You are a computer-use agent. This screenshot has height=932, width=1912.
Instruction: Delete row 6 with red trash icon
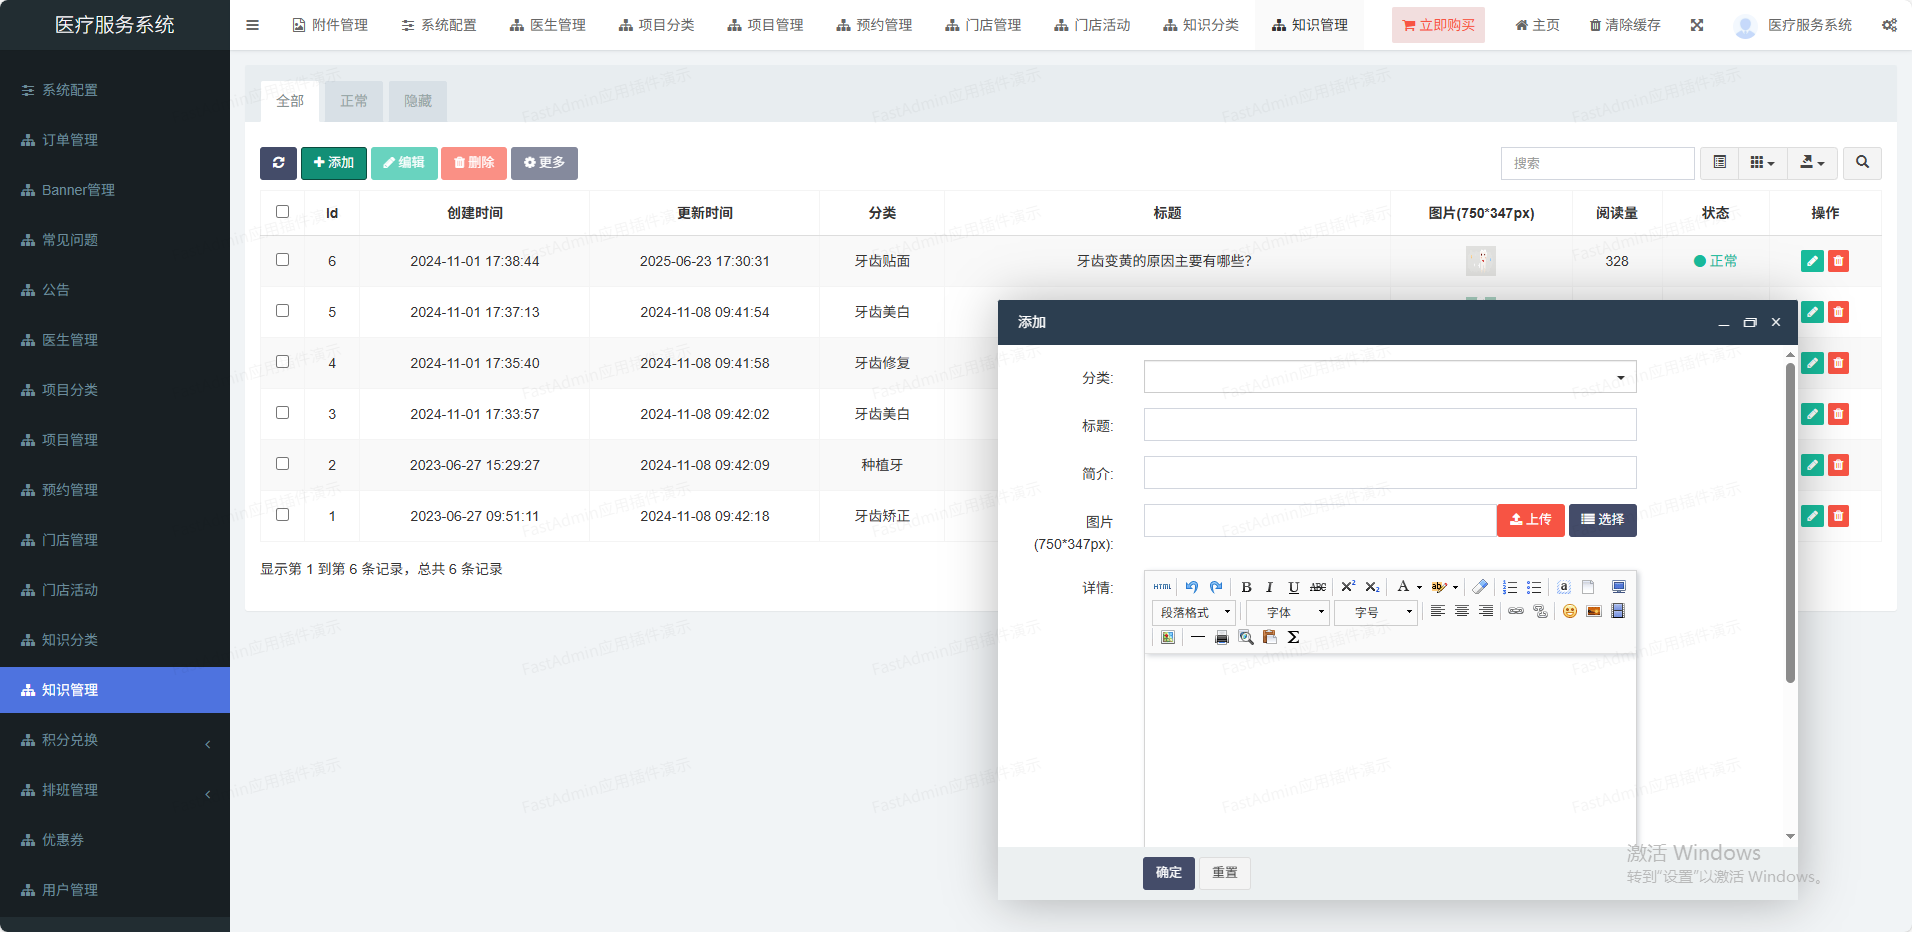click(x=1838, y=261)
